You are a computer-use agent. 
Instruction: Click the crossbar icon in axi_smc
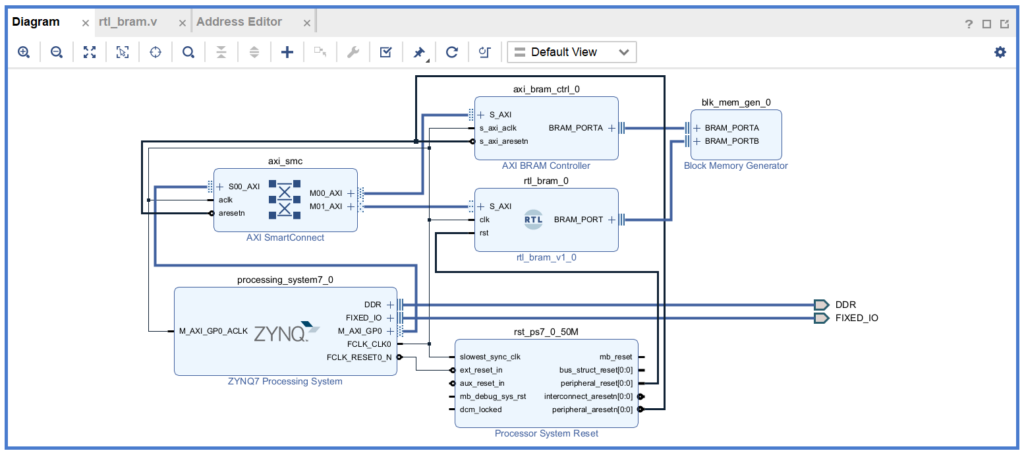click(x=285, y=198)
